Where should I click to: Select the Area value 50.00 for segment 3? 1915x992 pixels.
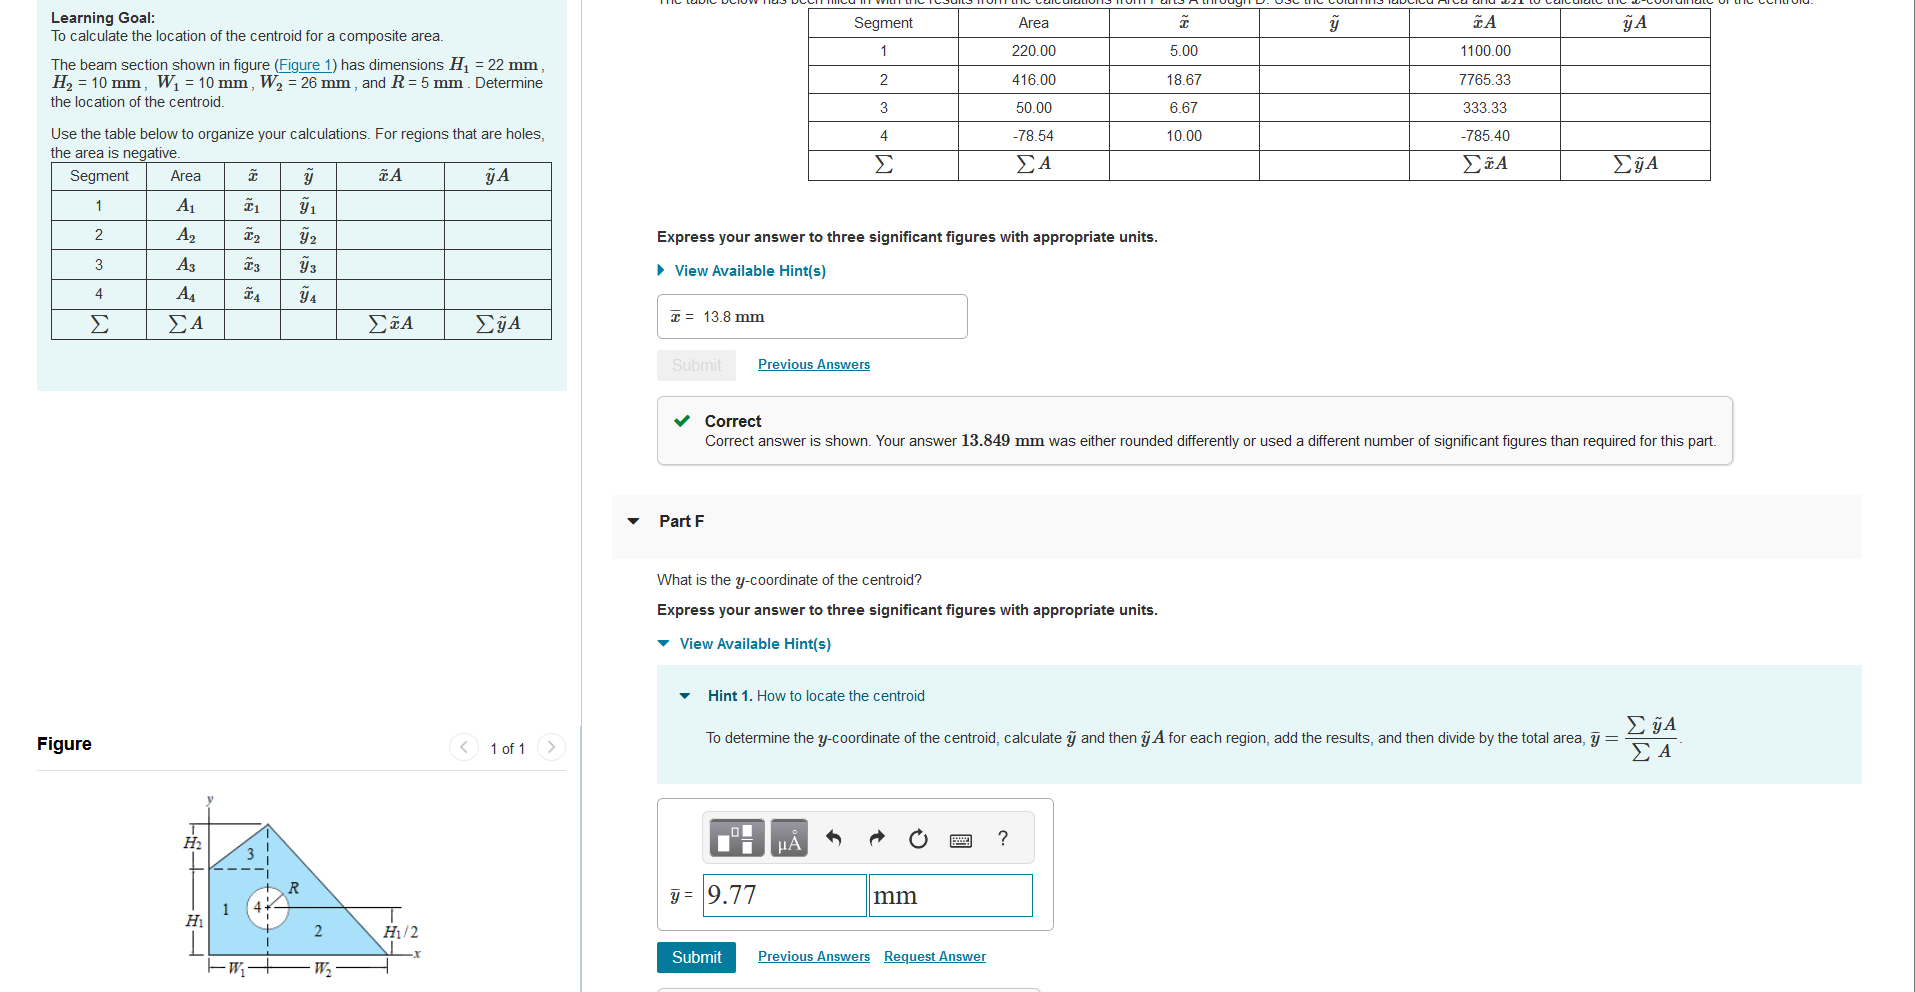[x=1034, y=108]
